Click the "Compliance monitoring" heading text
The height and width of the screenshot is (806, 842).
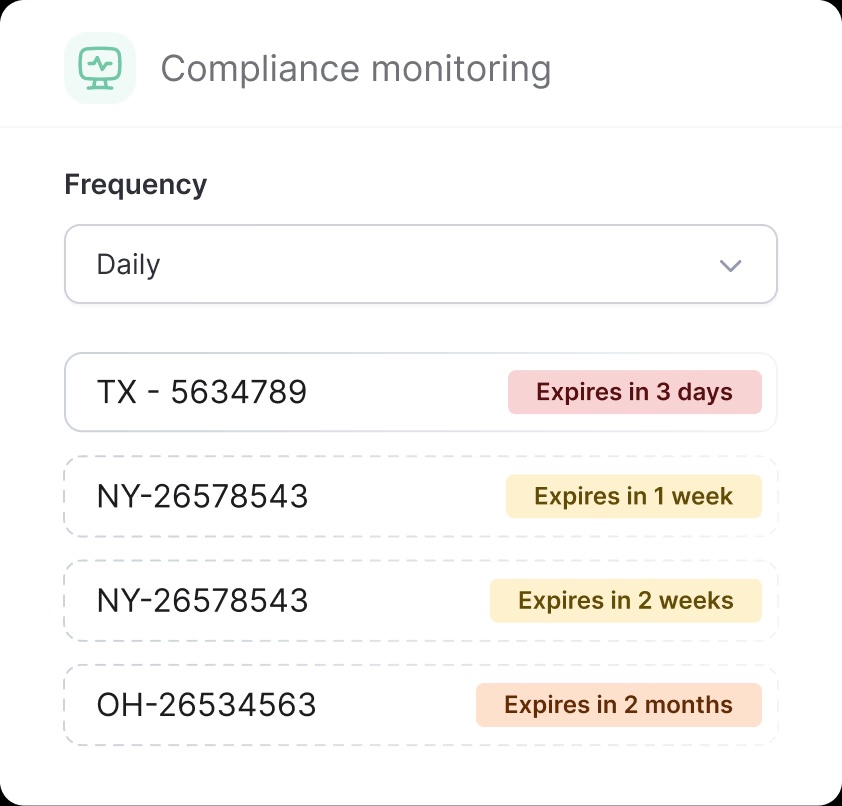tap(355, 69)
